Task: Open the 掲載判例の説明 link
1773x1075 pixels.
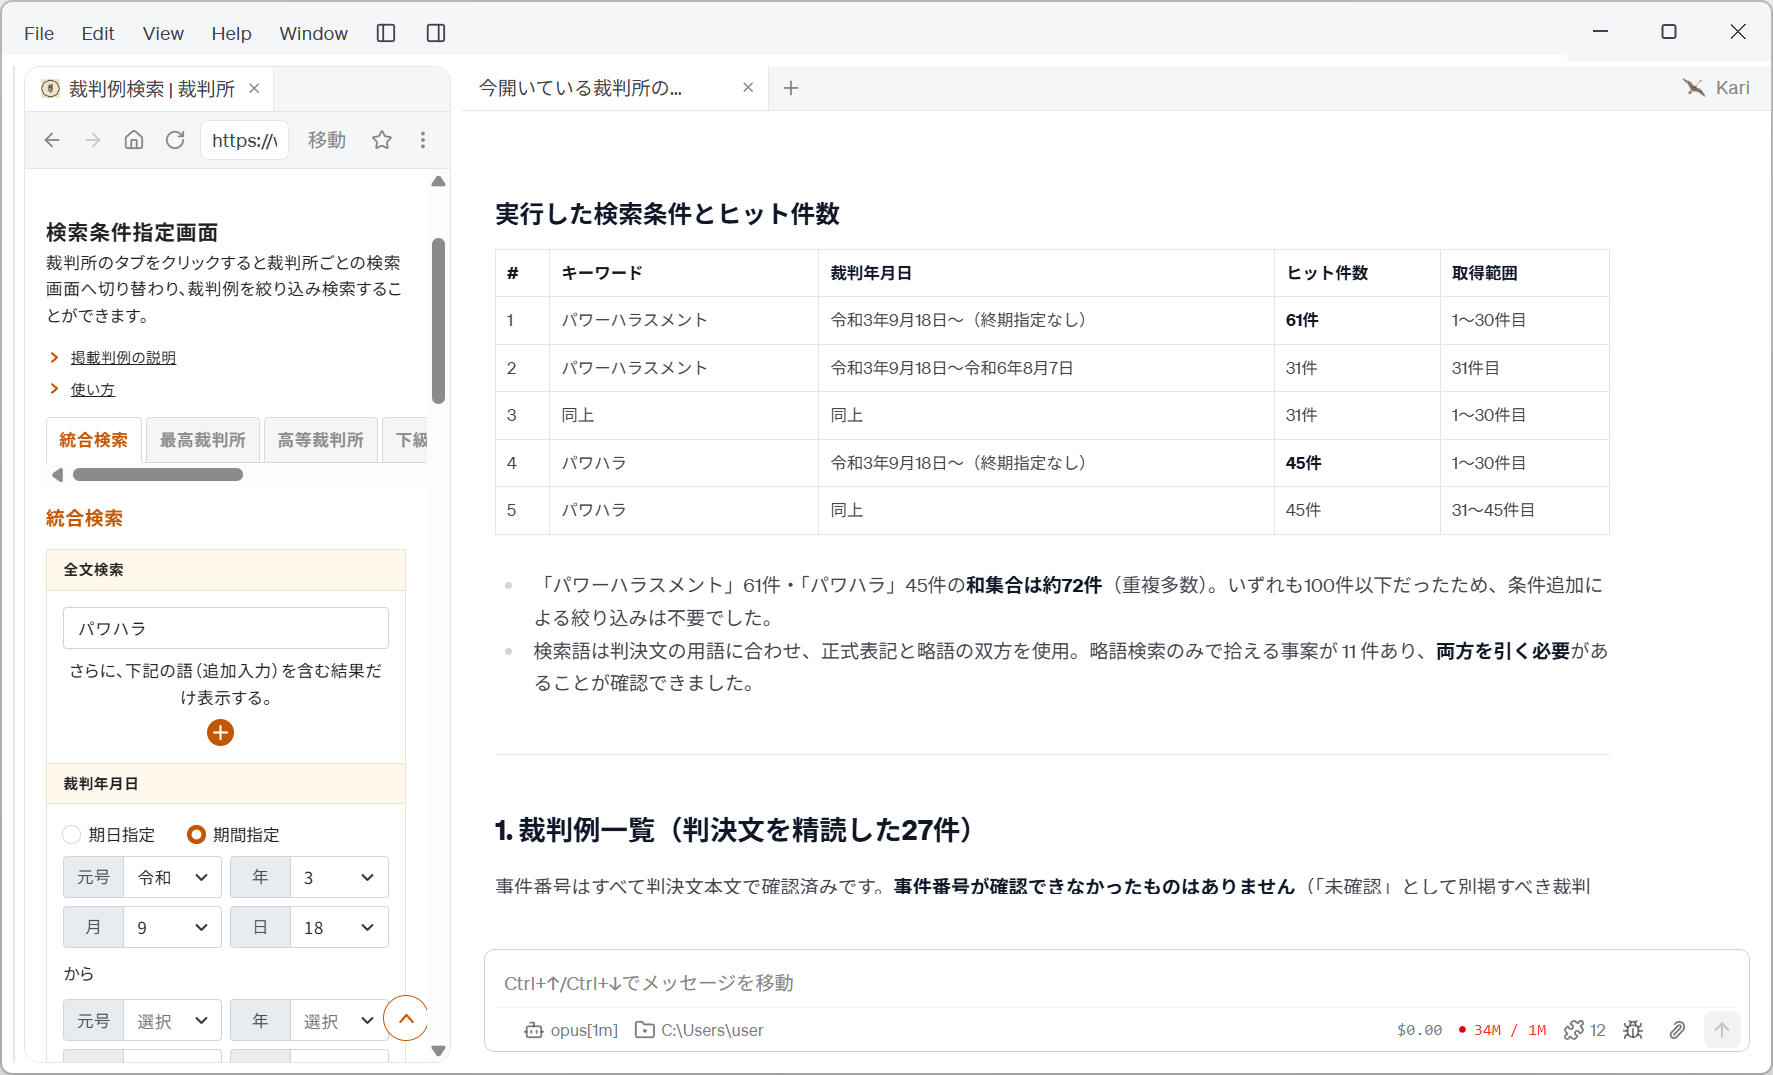Action: coord(123,358)
